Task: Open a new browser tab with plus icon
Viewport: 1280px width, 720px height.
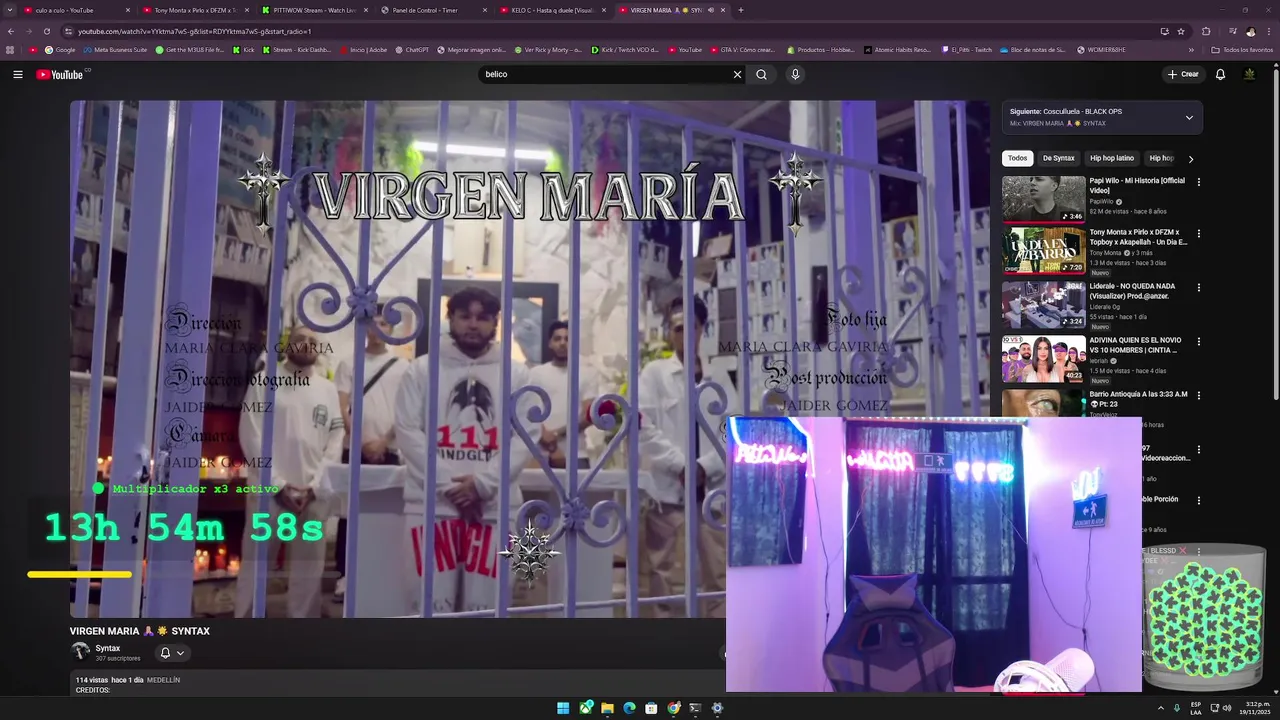Action: (740, 10)
